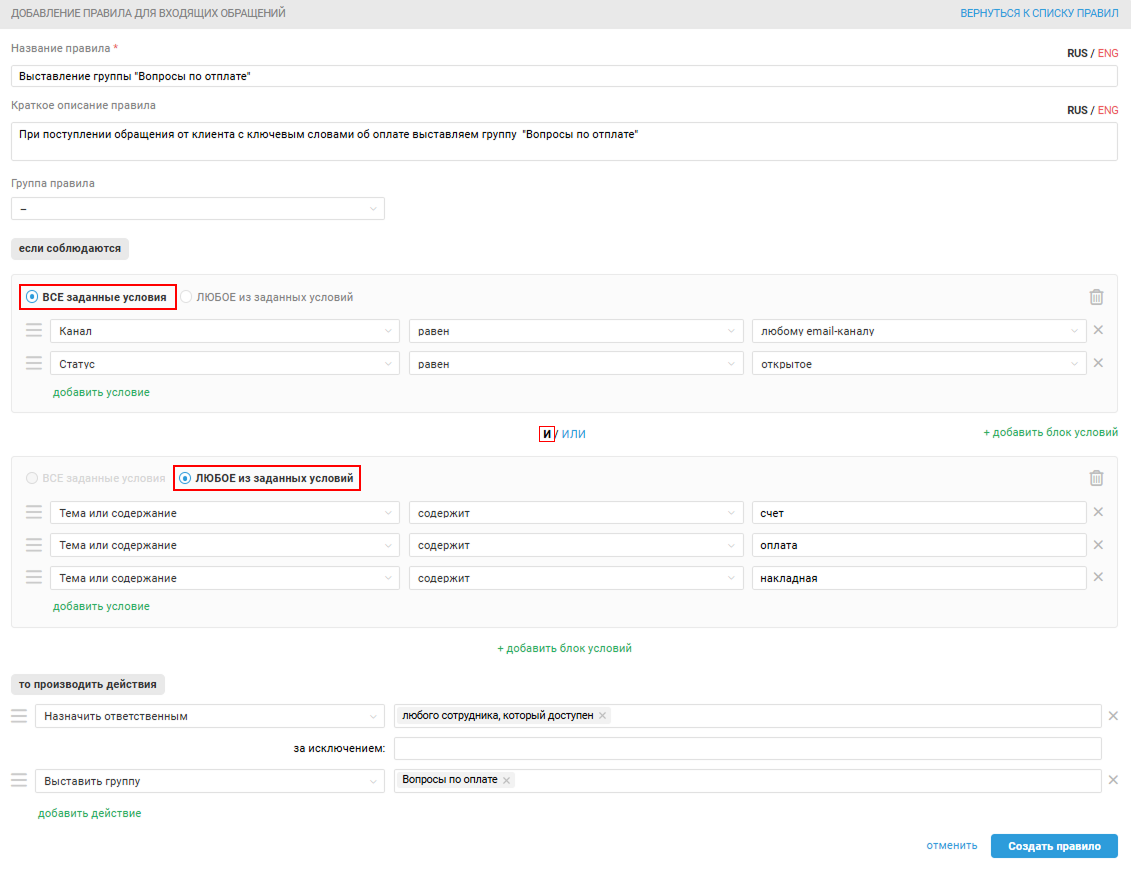The width and height of the screenshot is (1131, 872).
Task: Expand the 'Выставить группу' action dropdown
Action: (209, 780)
